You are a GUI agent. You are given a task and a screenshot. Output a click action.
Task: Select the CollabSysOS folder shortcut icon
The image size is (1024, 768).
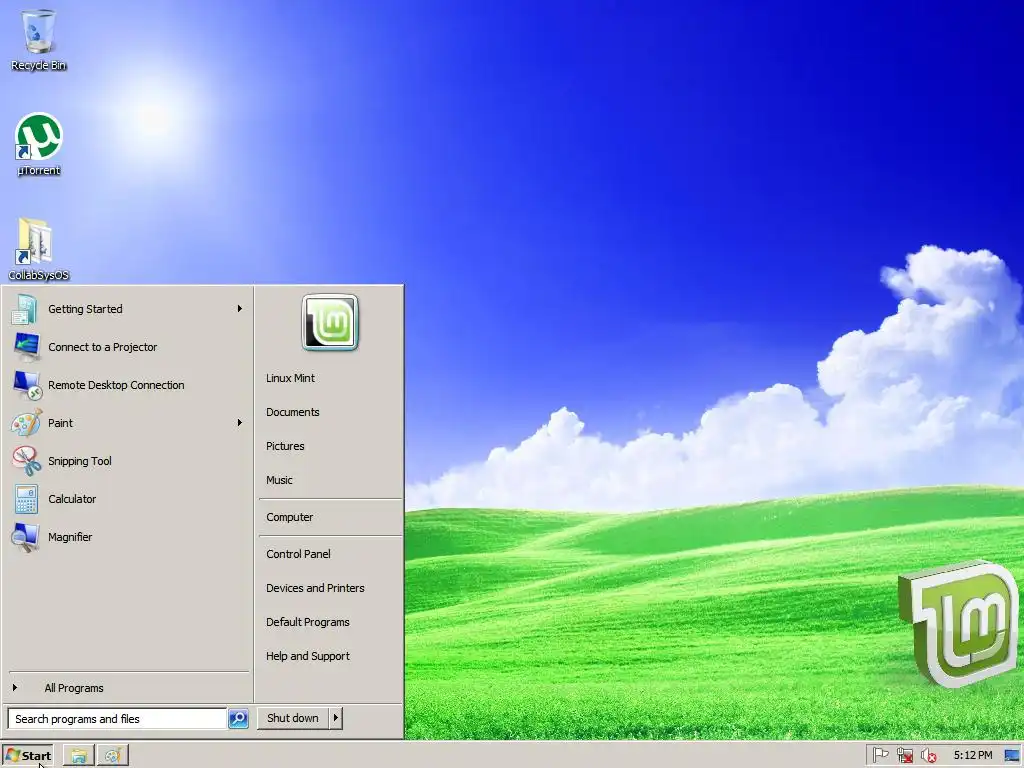coord(35,241)
